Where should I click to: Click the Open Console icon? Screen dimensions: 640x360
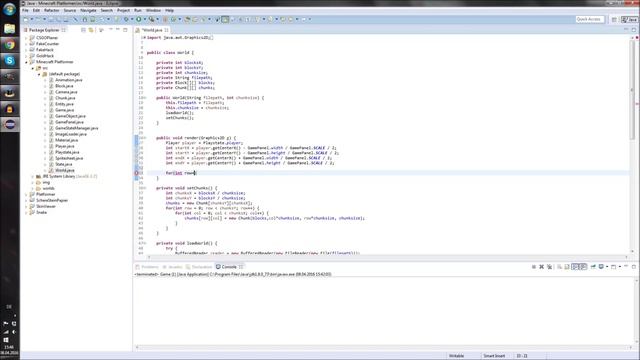tap(613, 267)
